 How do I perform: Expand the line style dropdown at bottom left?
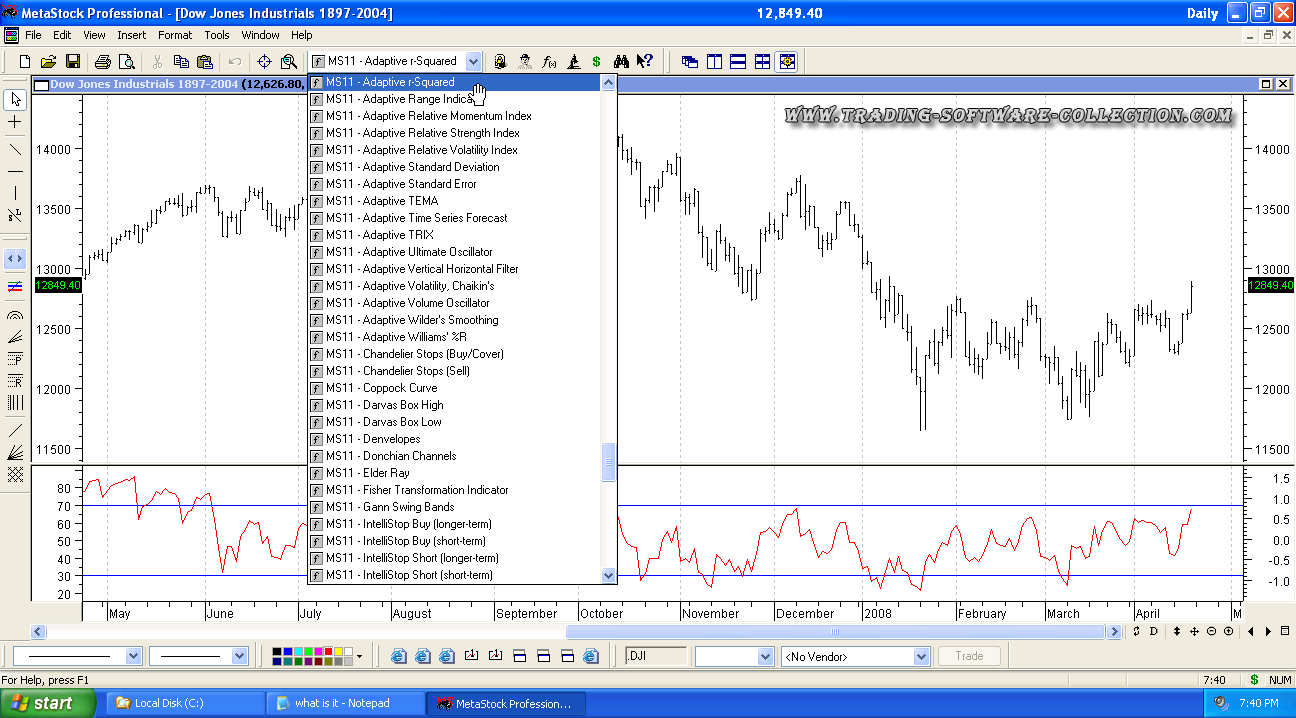133,657
